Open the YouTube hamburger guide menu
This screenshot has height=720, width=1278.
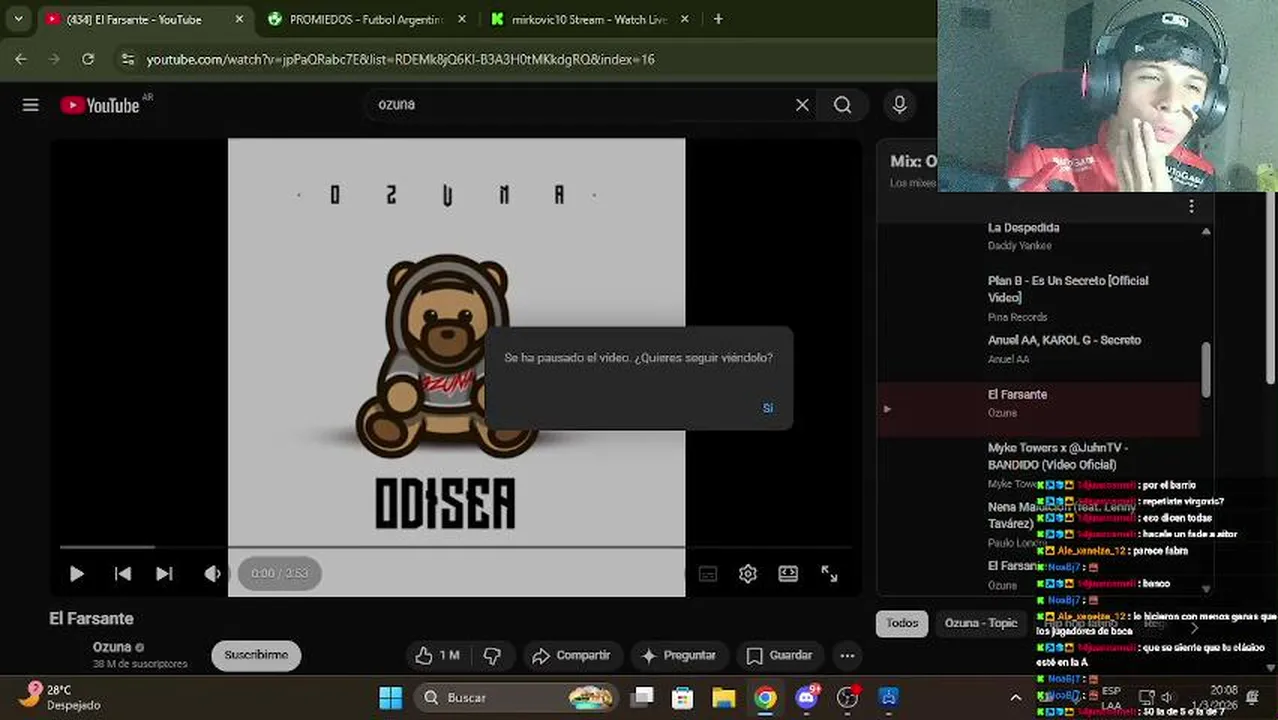31,105
